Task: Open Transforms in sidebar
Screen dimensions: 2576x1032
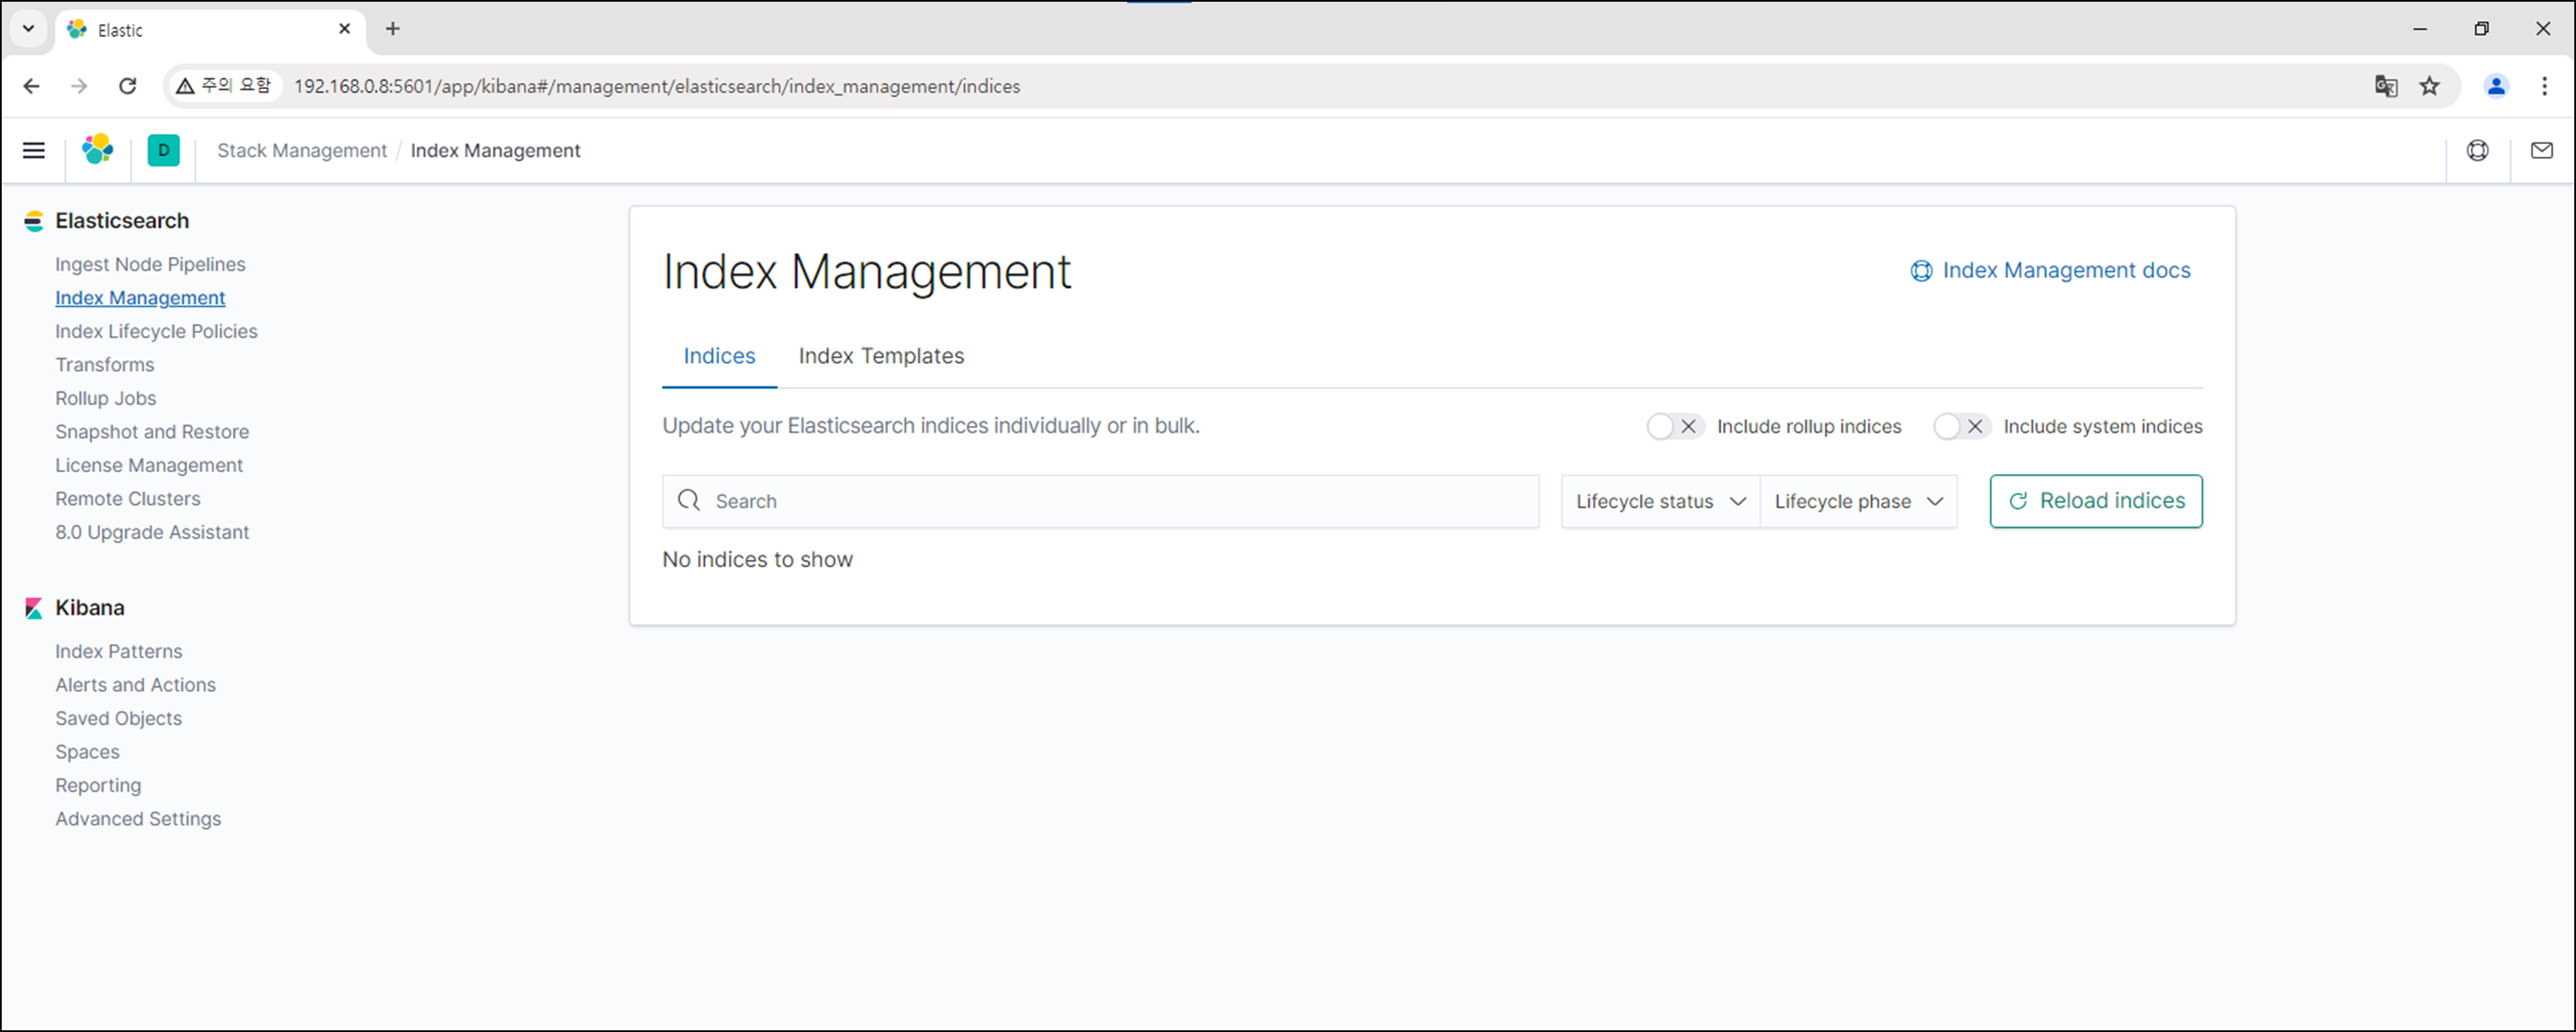Action: coord(104,365)
